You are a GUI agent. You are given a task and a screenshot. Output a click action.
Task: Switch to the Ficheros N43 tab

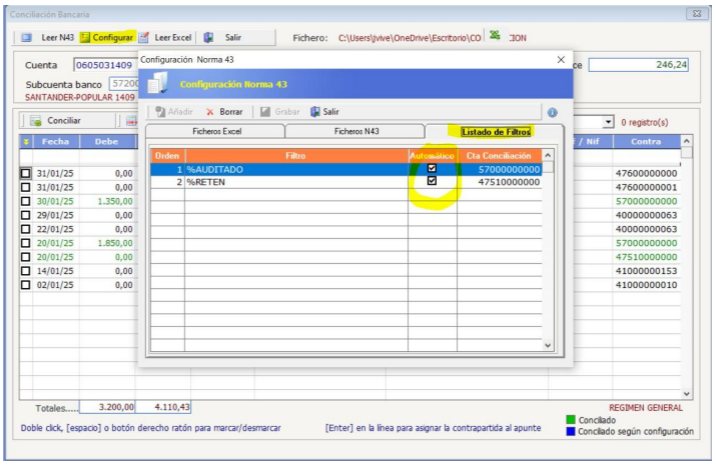355,131
